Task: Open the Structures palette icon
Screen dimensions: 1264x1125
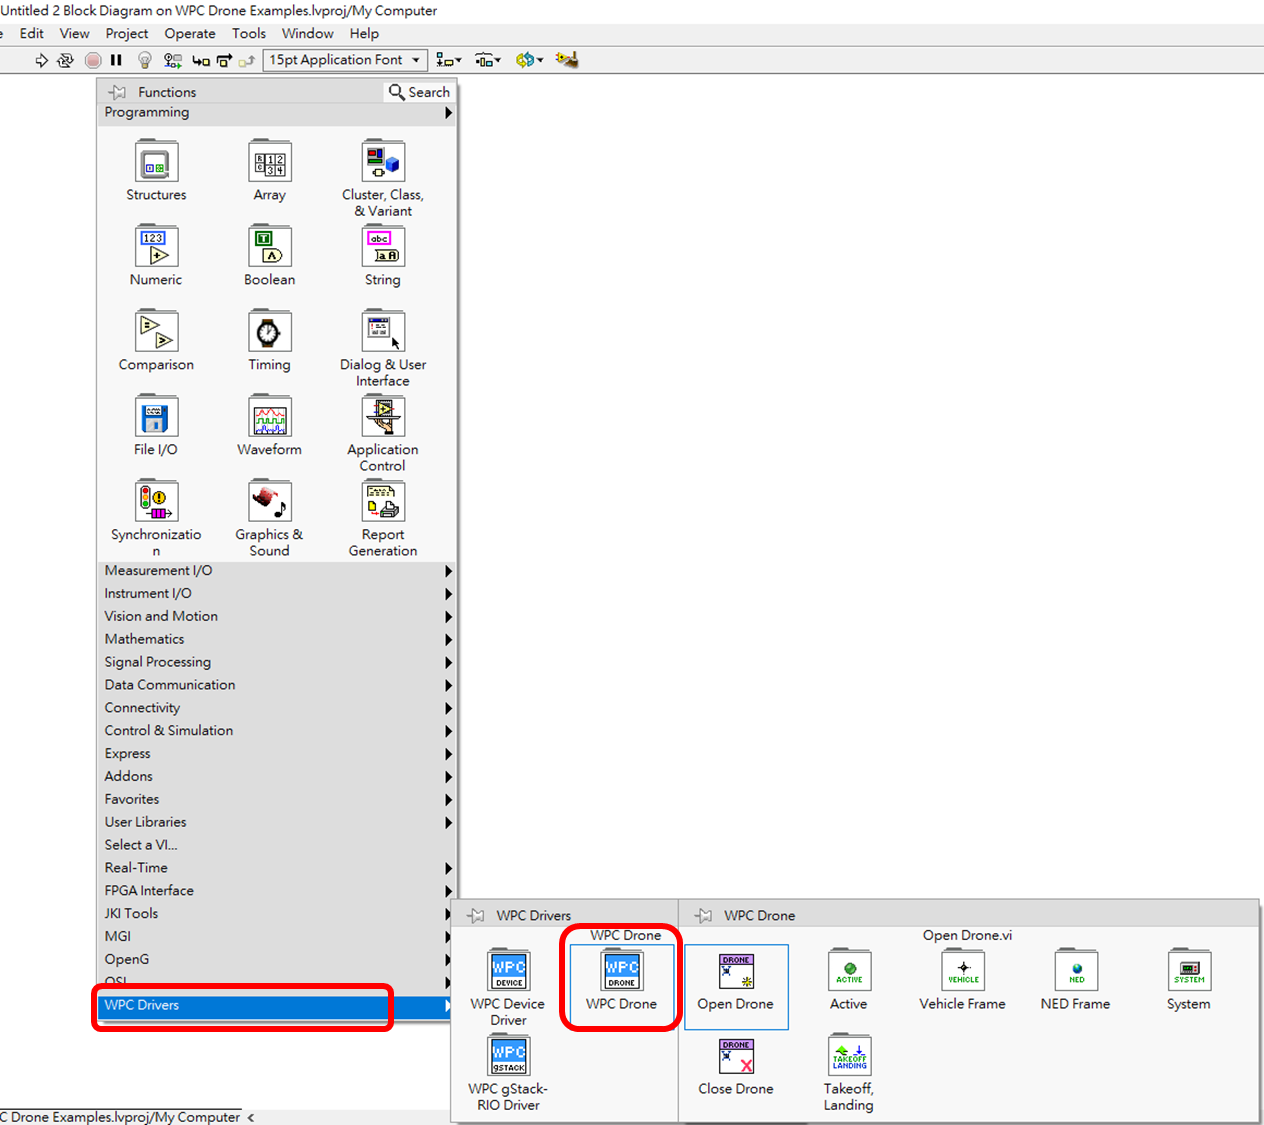Action: coord(156,163)
